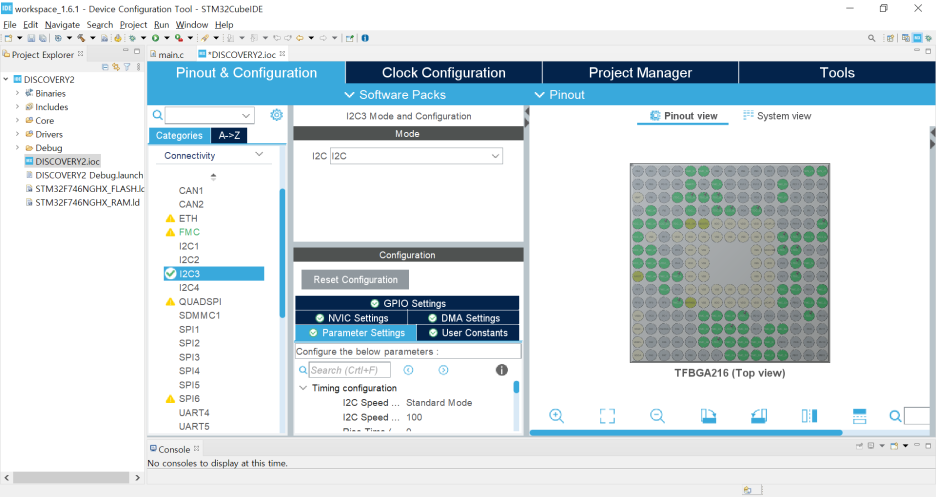
Task: Switch to Pinout view
Action: pos(683,116)
